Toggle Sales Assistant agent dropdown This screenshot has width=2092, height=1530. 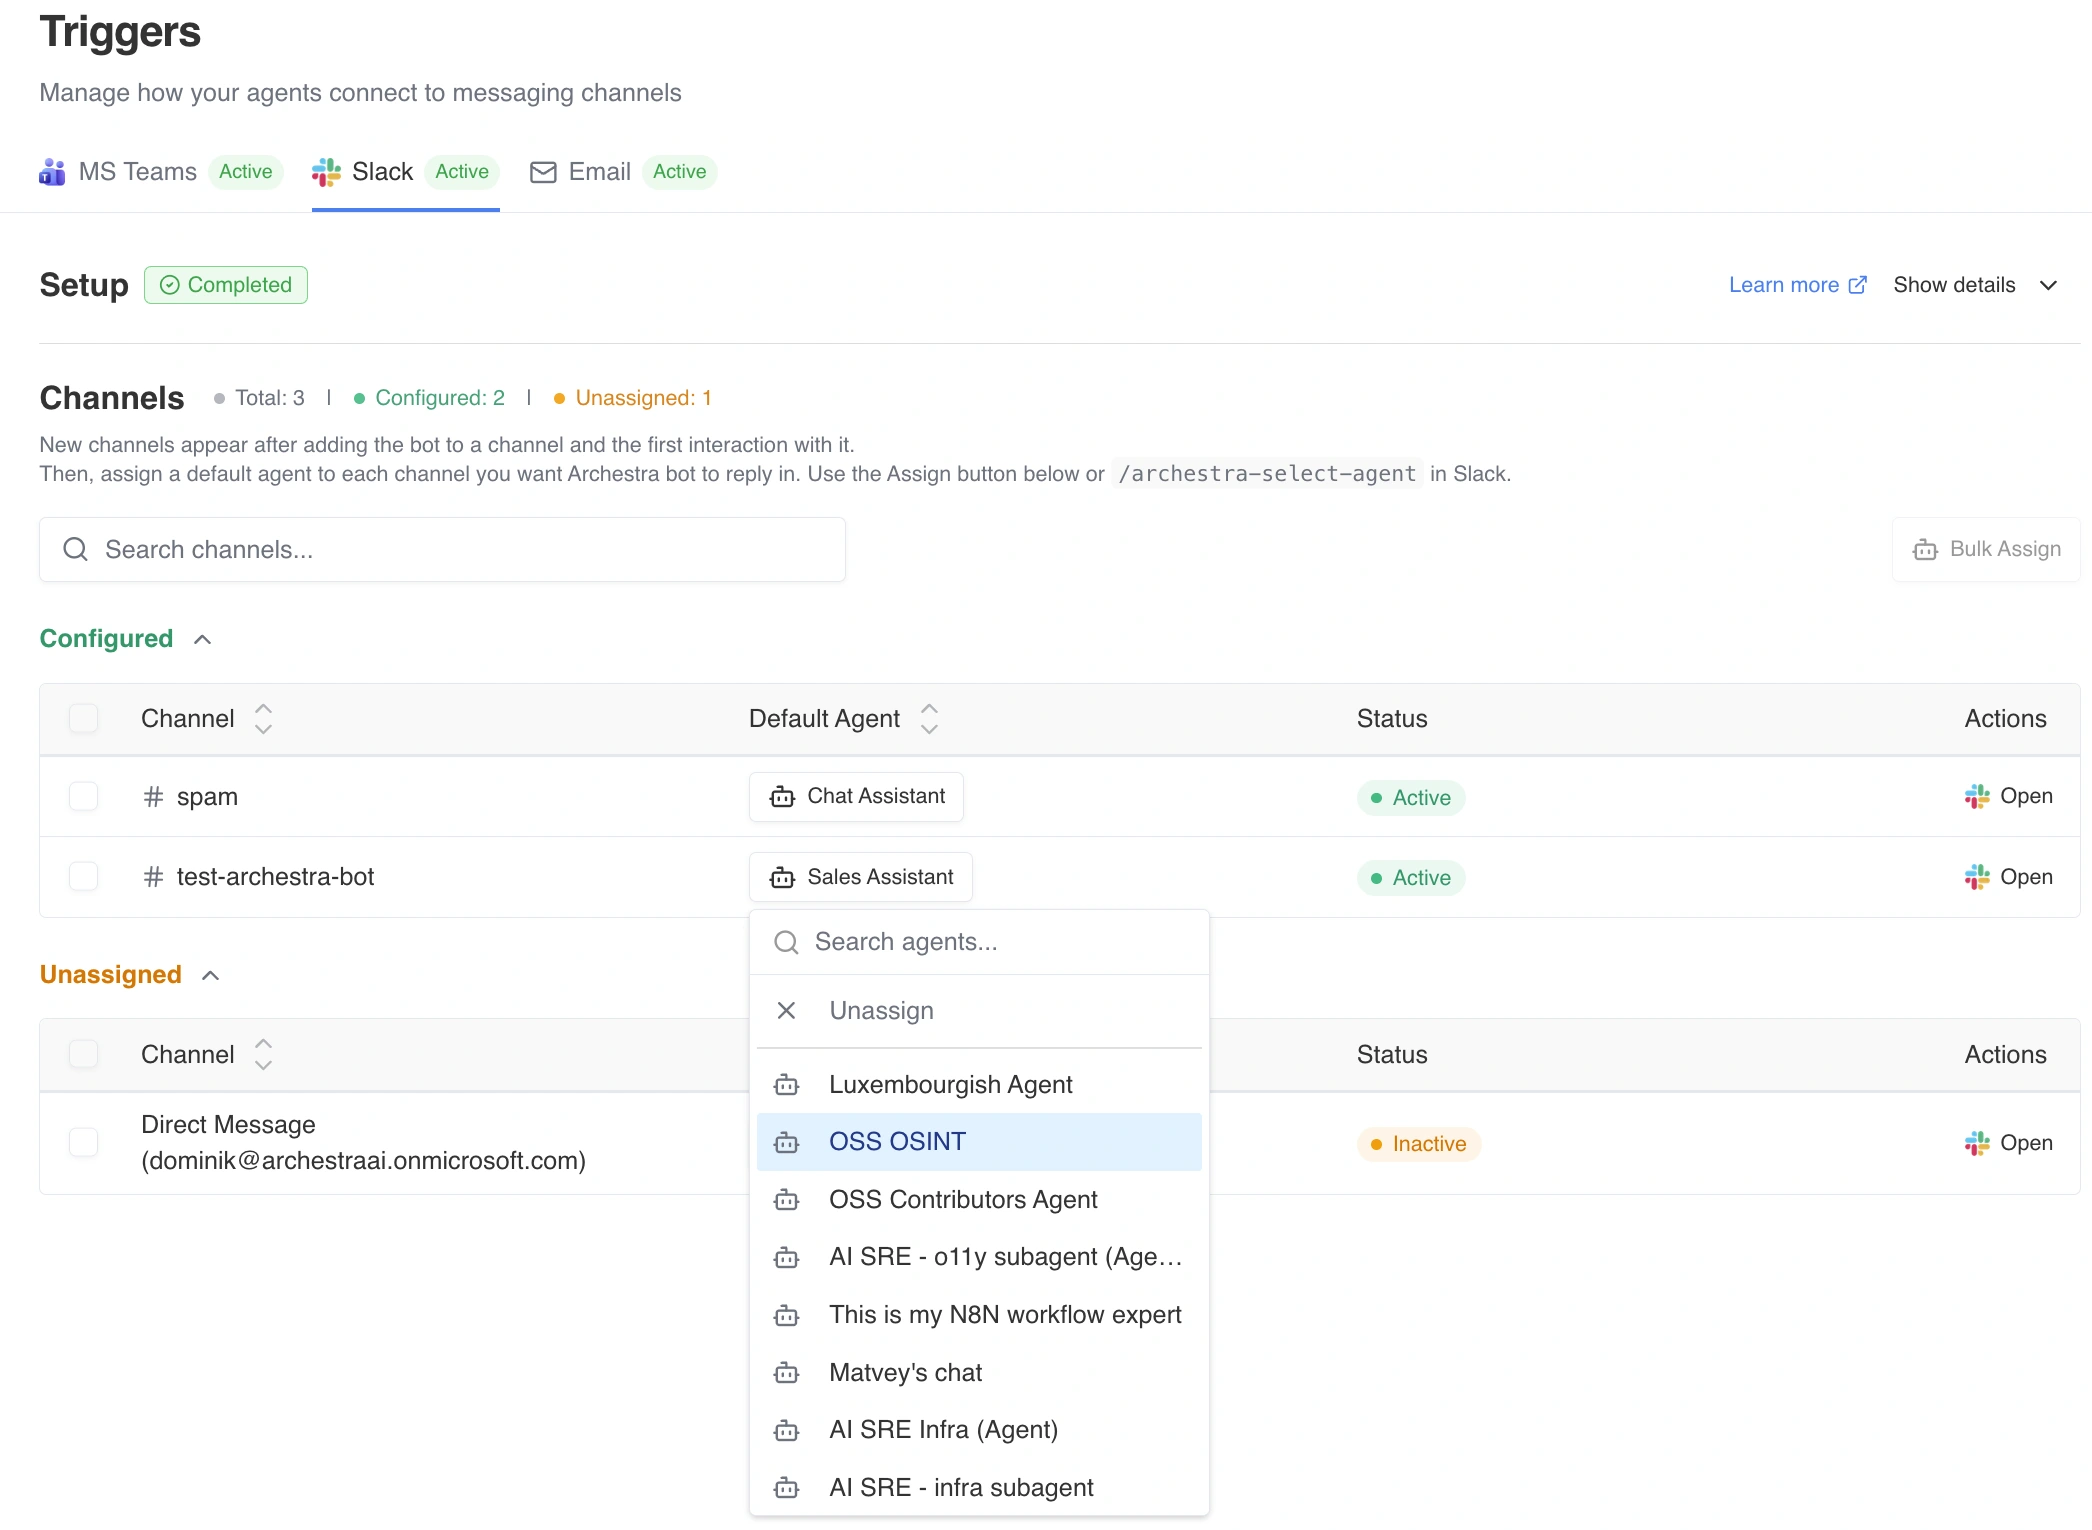pyautogui.click(x=860, y=877)
